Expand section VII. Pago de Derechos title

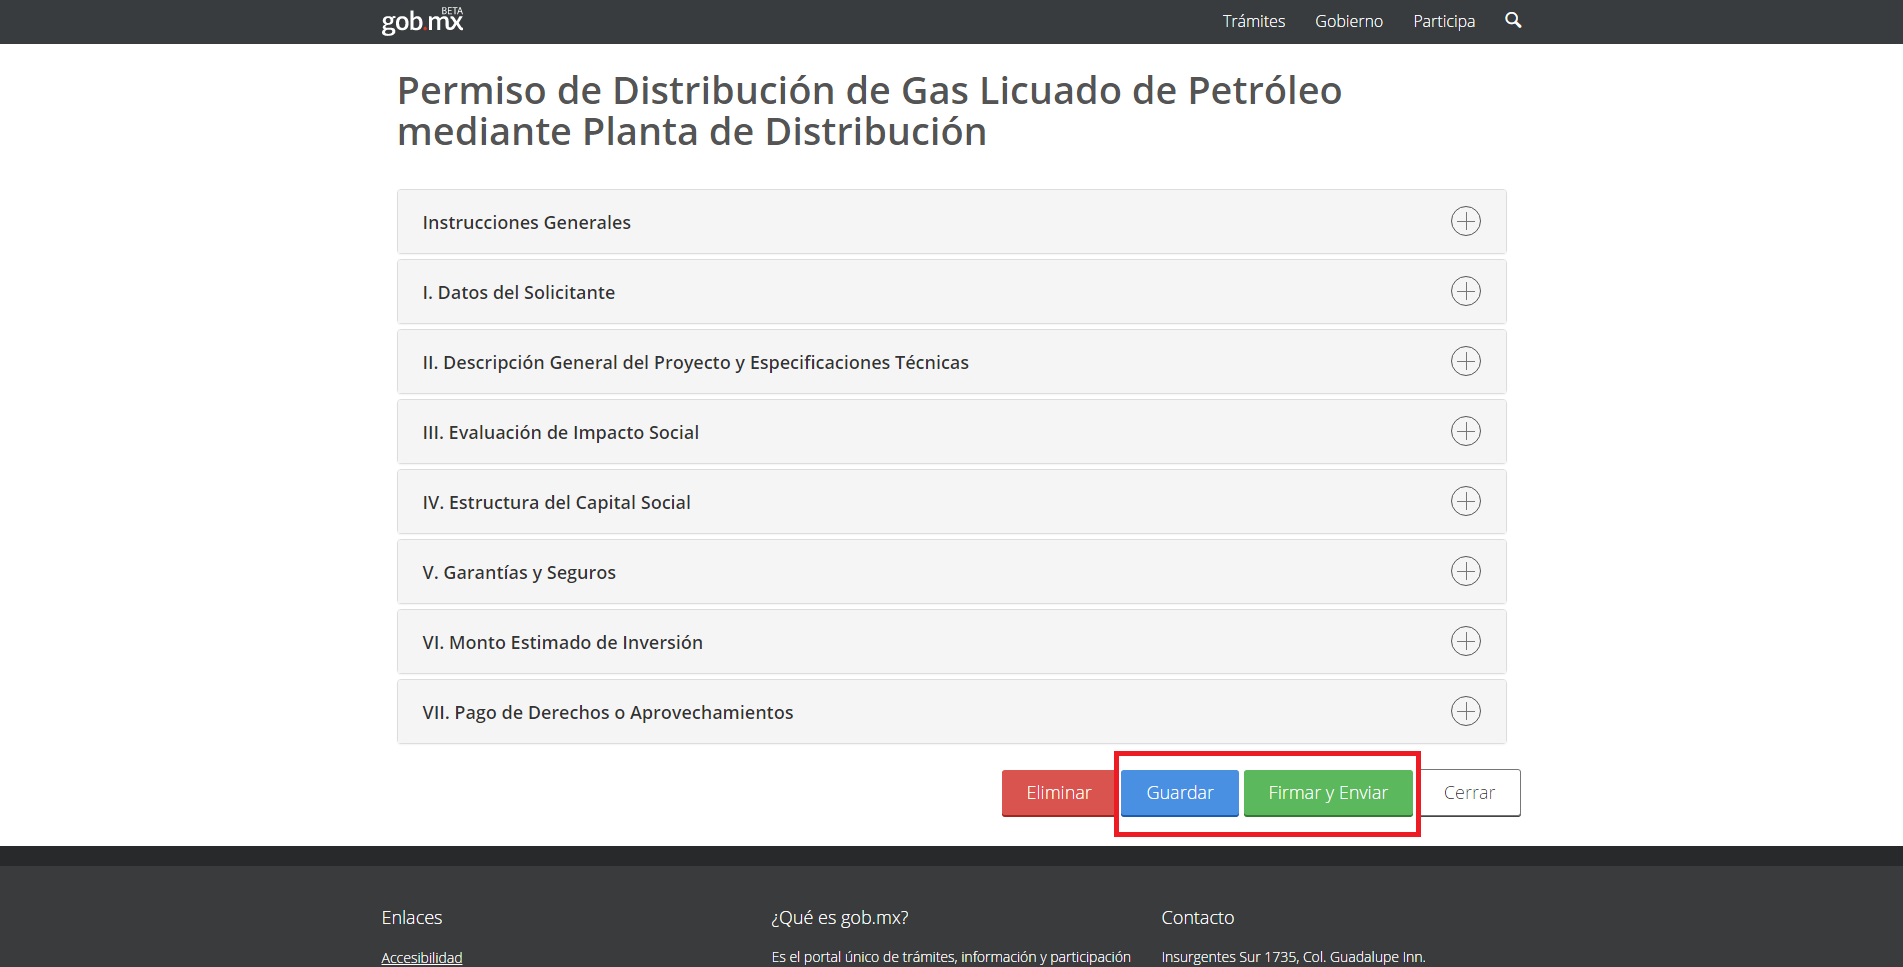tap(607, 712)
